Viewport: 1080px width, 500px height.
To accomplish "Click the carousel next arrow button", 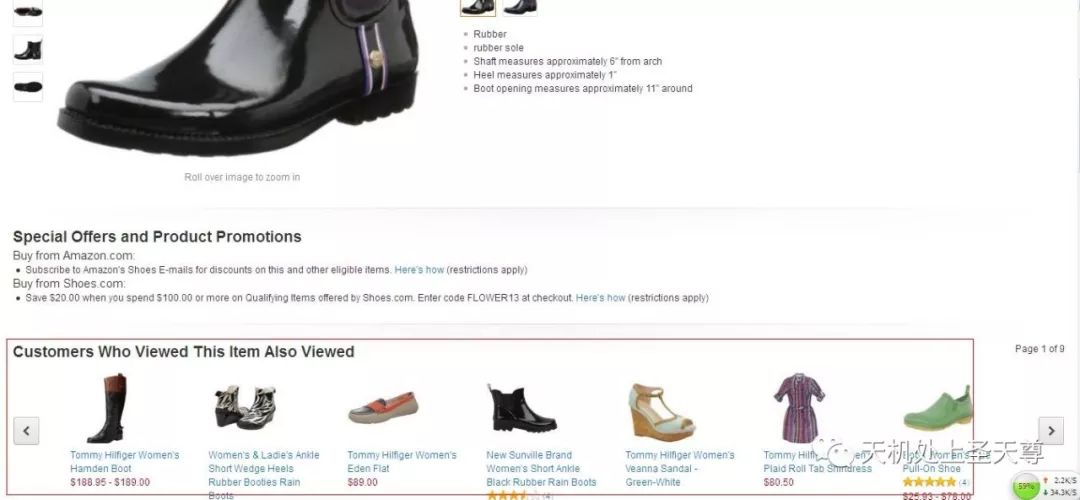I will (x=1051, y=431).
